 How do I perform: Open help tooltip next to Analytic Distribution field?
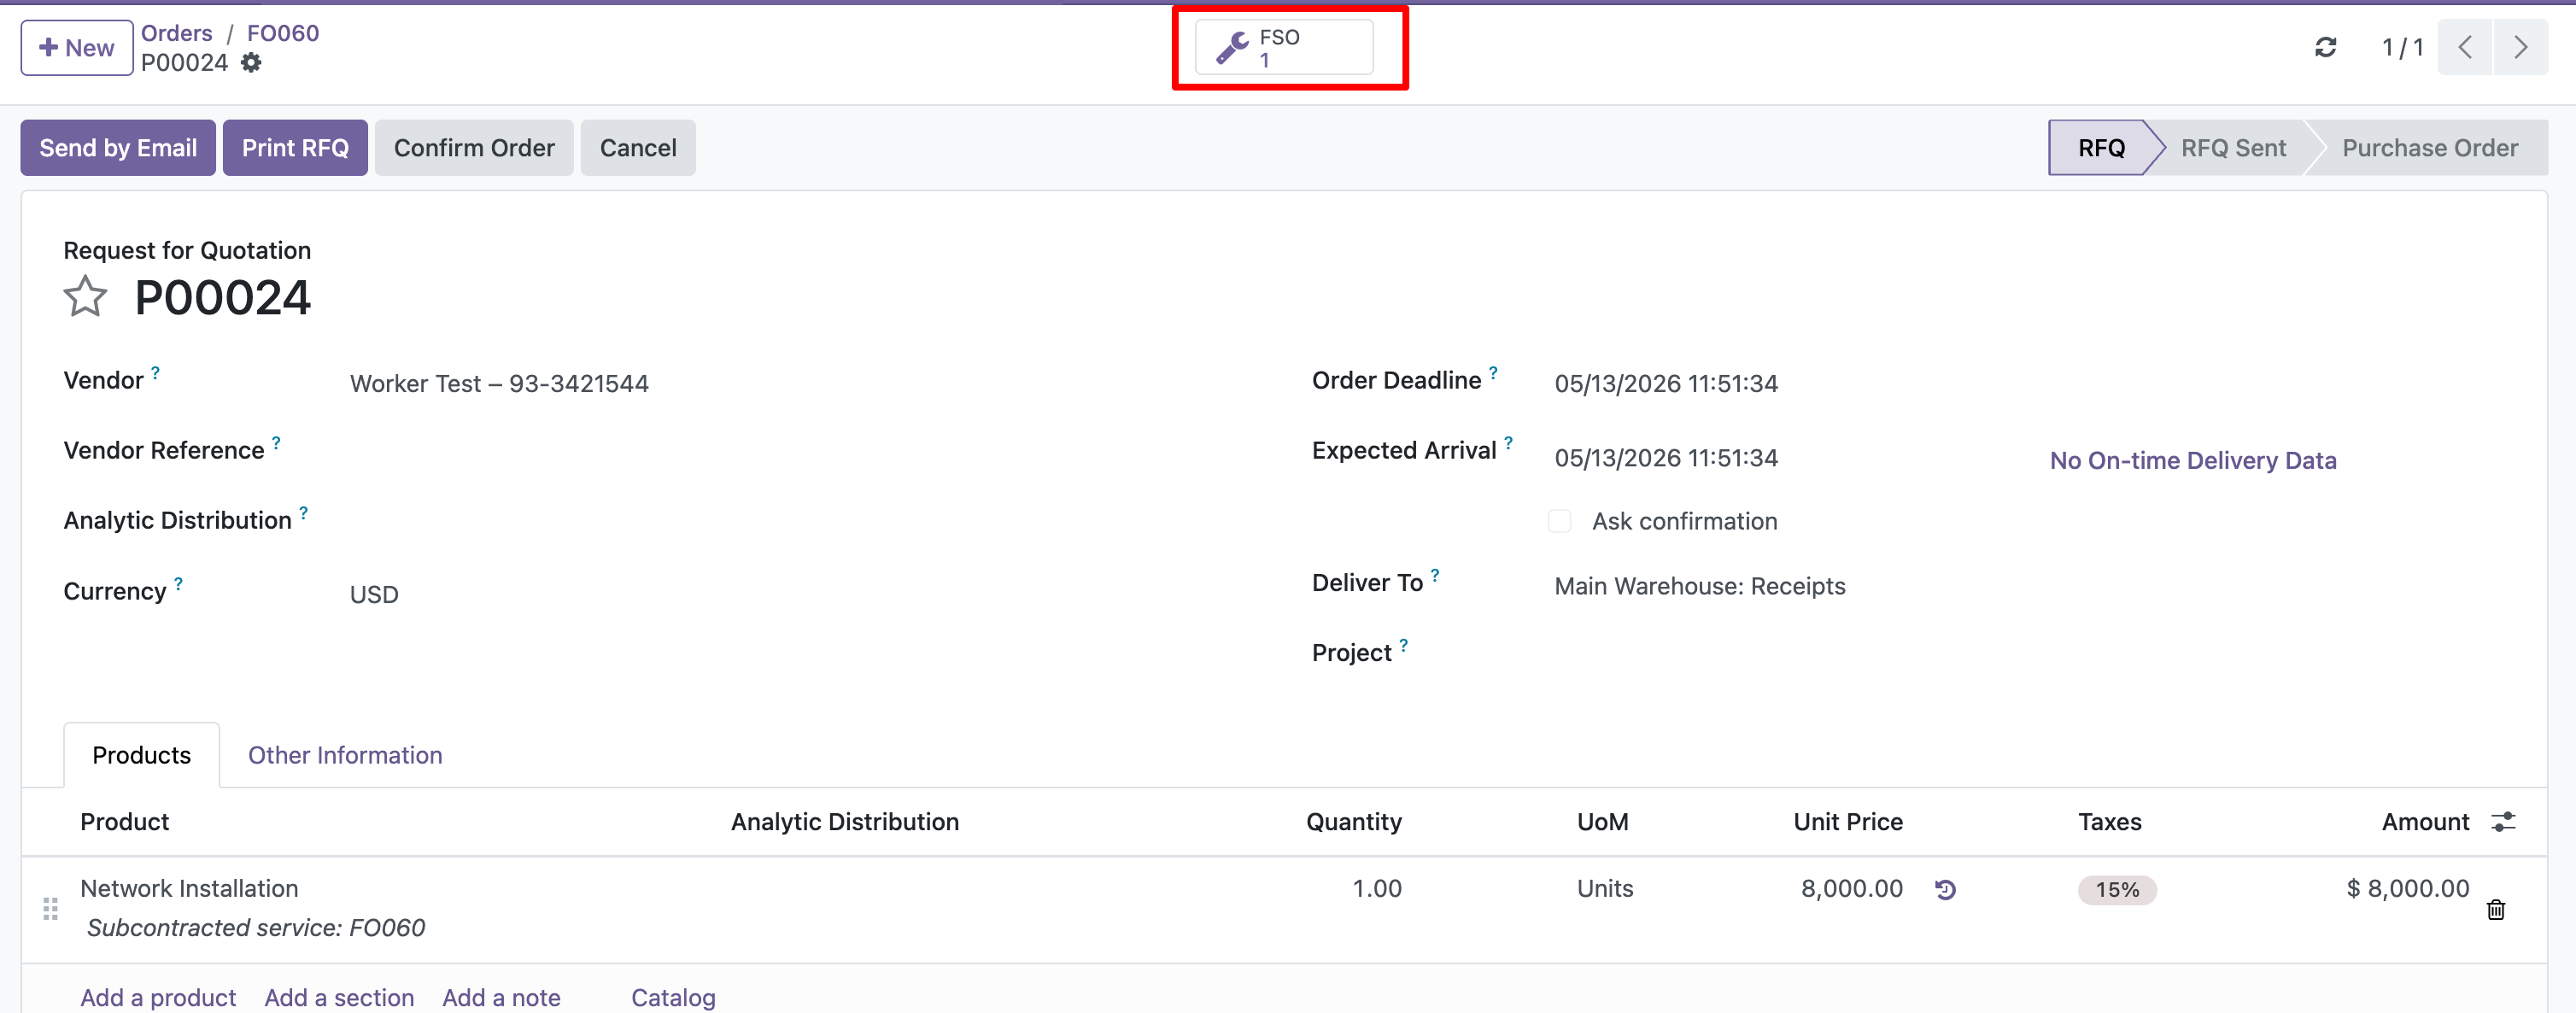coord(303,513)
